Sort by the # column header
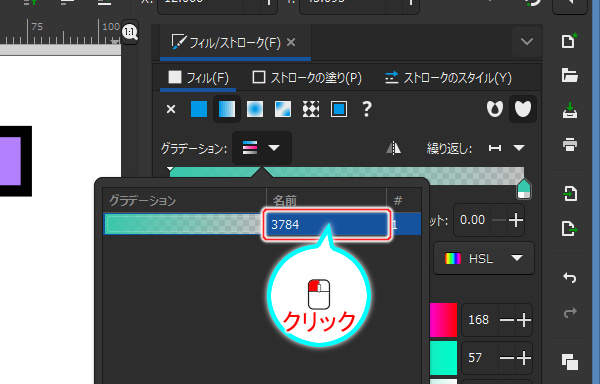The width and height of the screenshot is (600, 384). pyautogui.click(x=404, y=200)
